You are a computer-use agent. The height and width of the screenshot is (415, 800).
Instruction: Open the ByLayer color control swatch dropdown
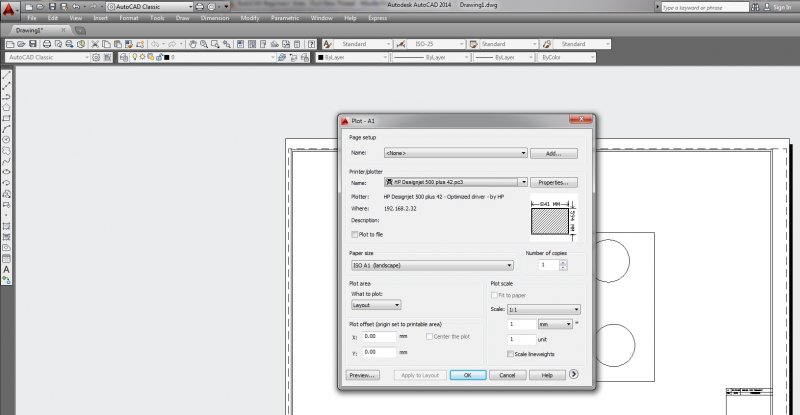click(x=352, y=57)
